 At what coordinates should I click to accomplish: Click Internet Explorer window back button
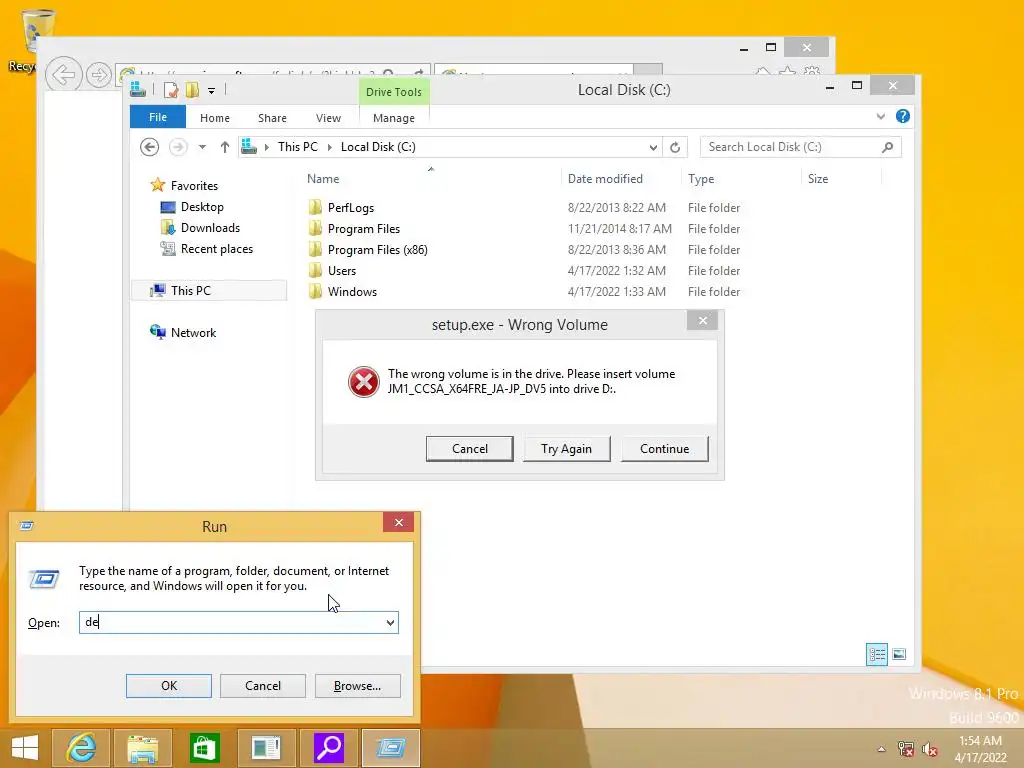point(63,74)
